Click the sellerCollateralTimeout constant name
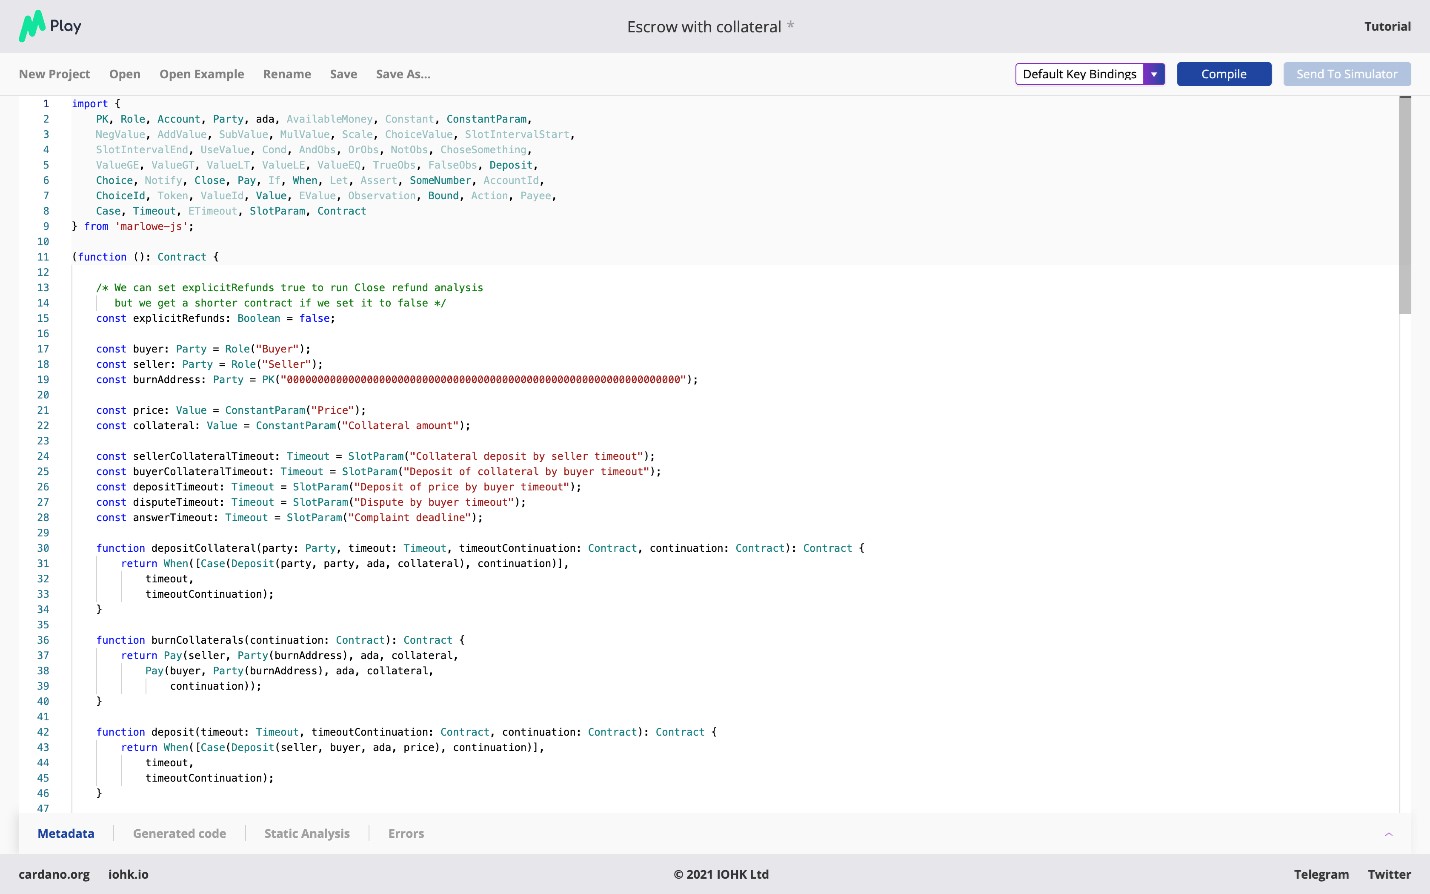Screen dimensions: 1430x894 click(x=203, y=456)
